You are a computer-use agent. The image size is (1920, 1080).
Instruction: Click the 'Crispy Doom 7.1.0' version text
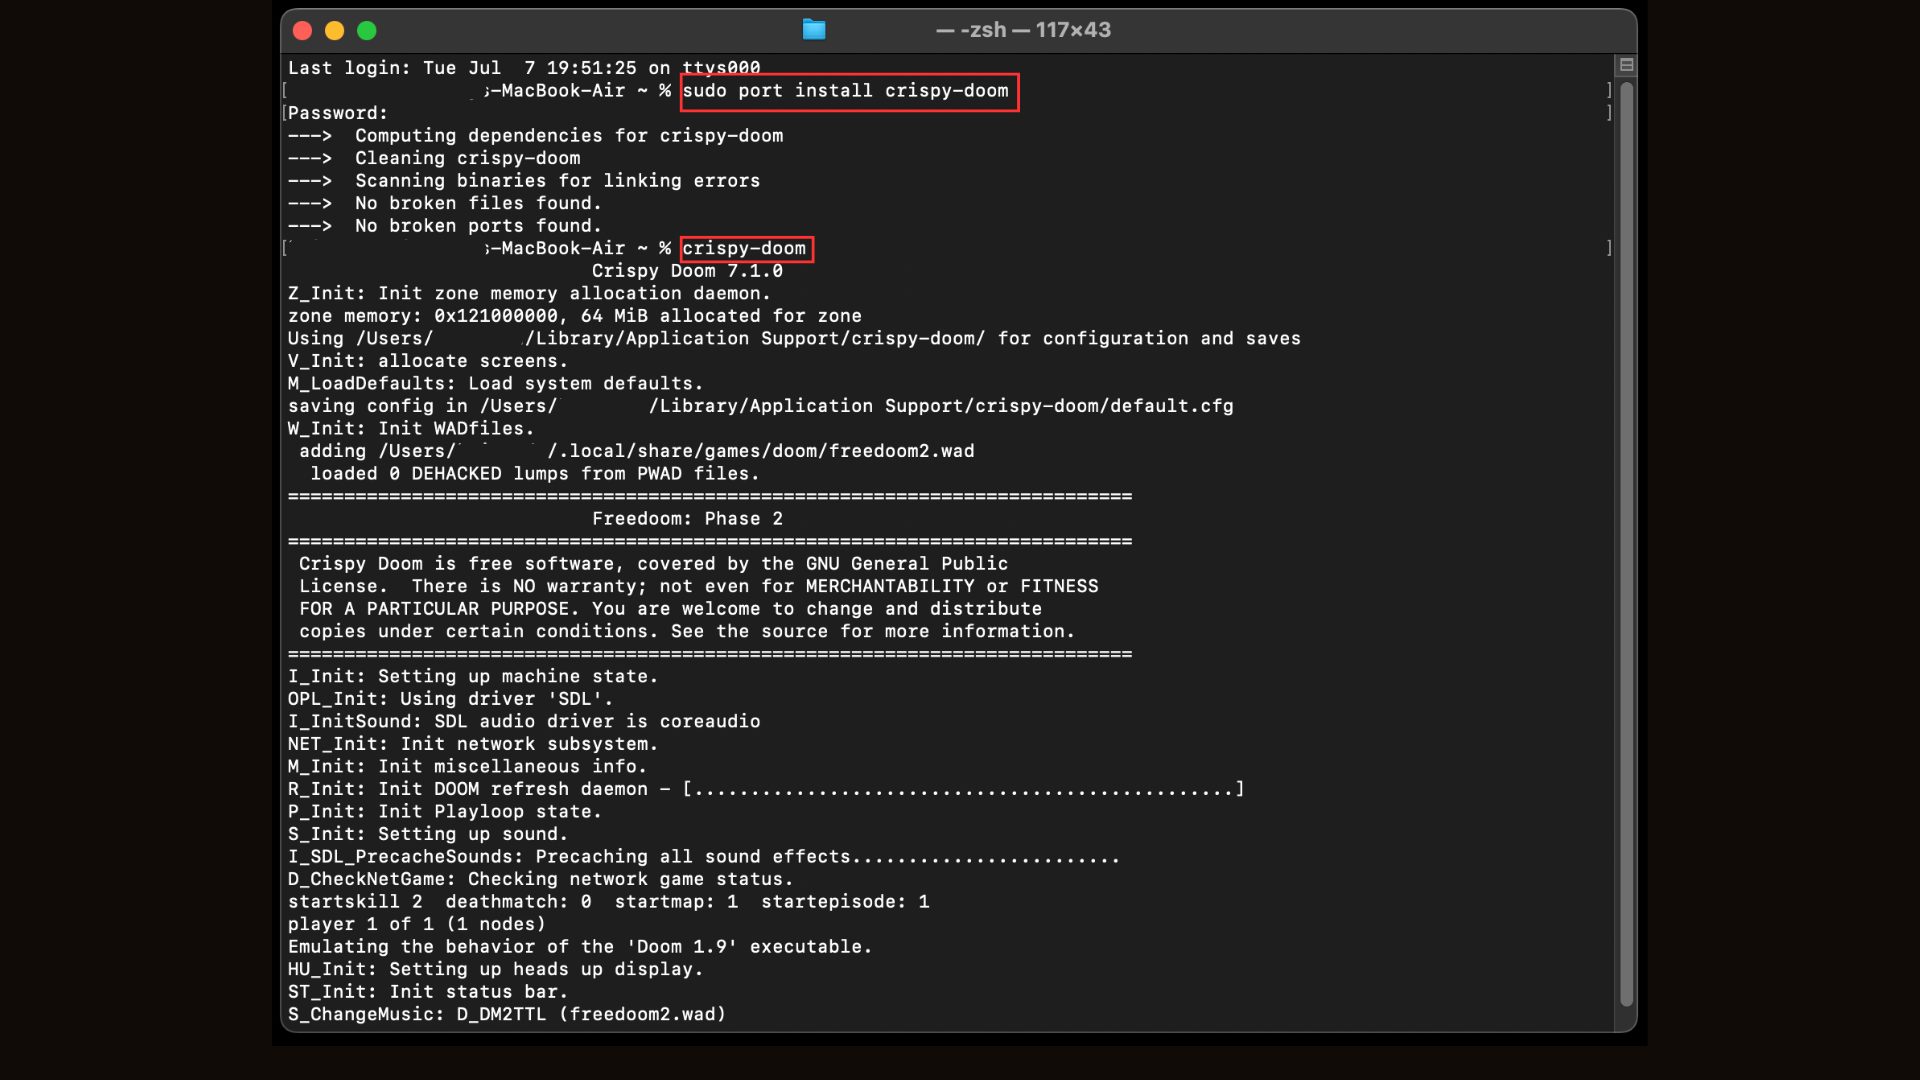tap(687, 271)
